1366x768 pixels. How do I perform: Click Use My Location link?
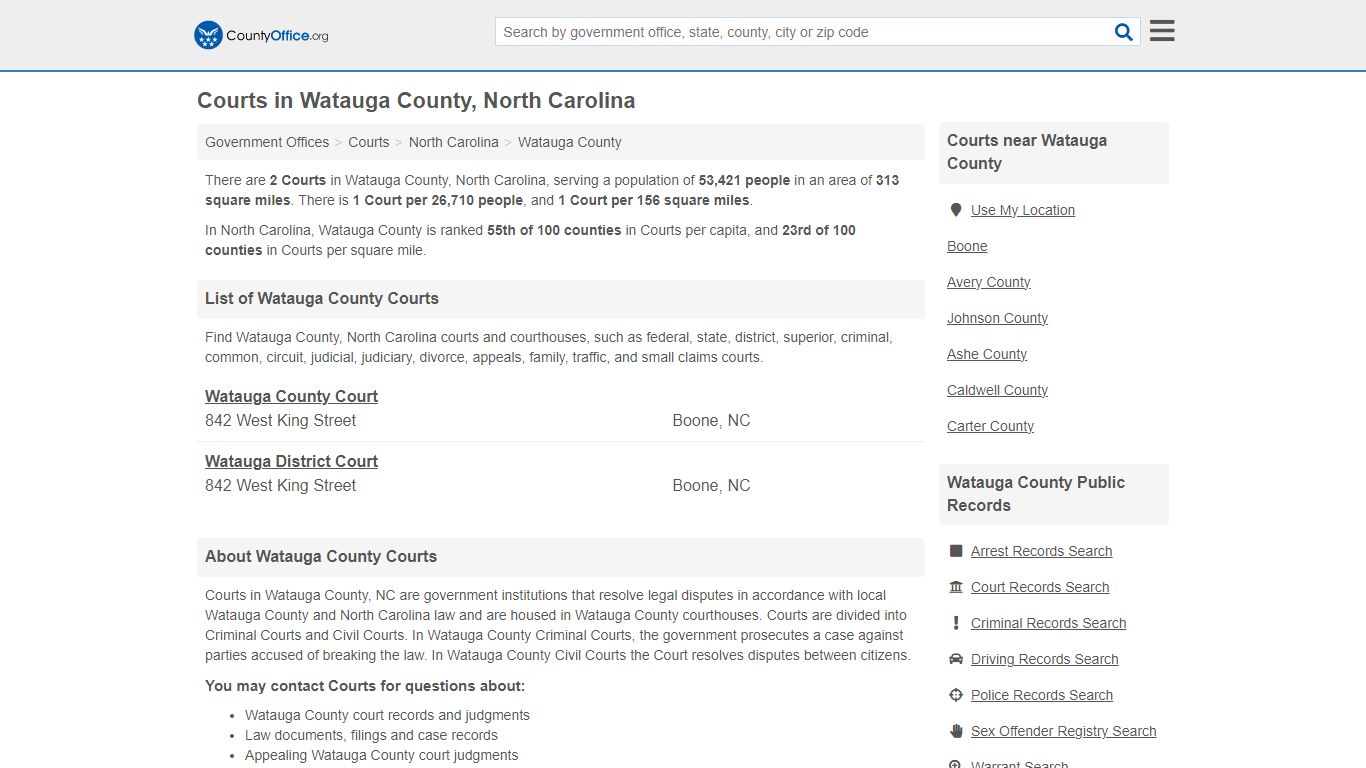pyautogui.click(x=1023, y=210)
